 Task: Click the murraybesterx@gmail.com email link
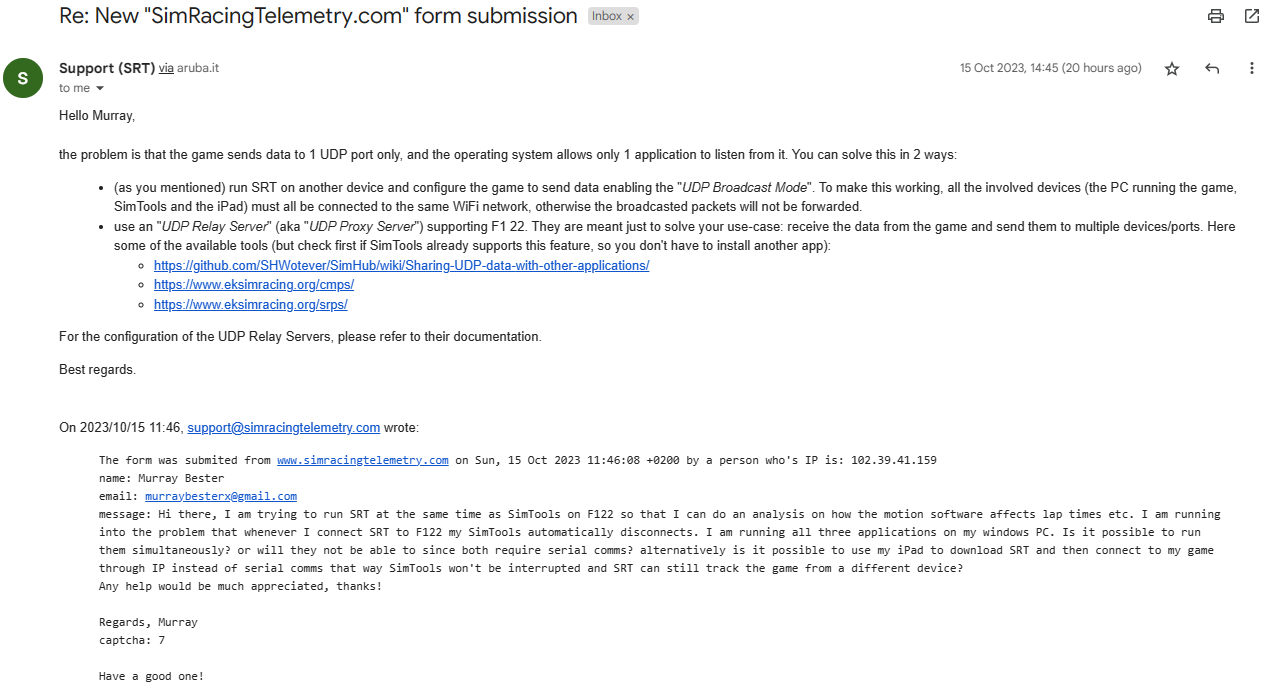pos(220,496)
